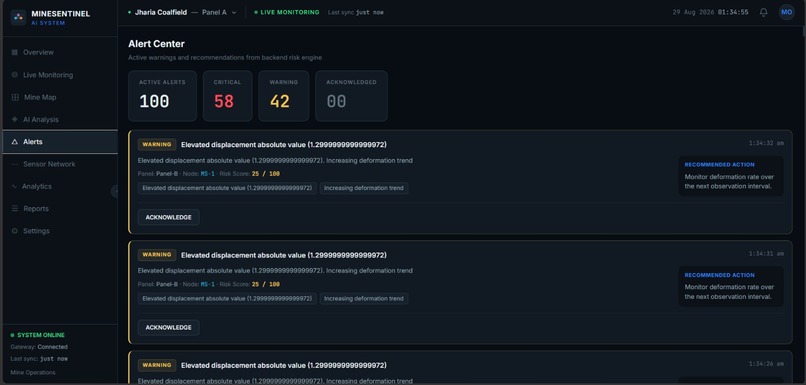This screenshot has width=806, height=385.
Task: Open the Jharia Coalfield Panel A dropdown
Action: click(182, 12)
